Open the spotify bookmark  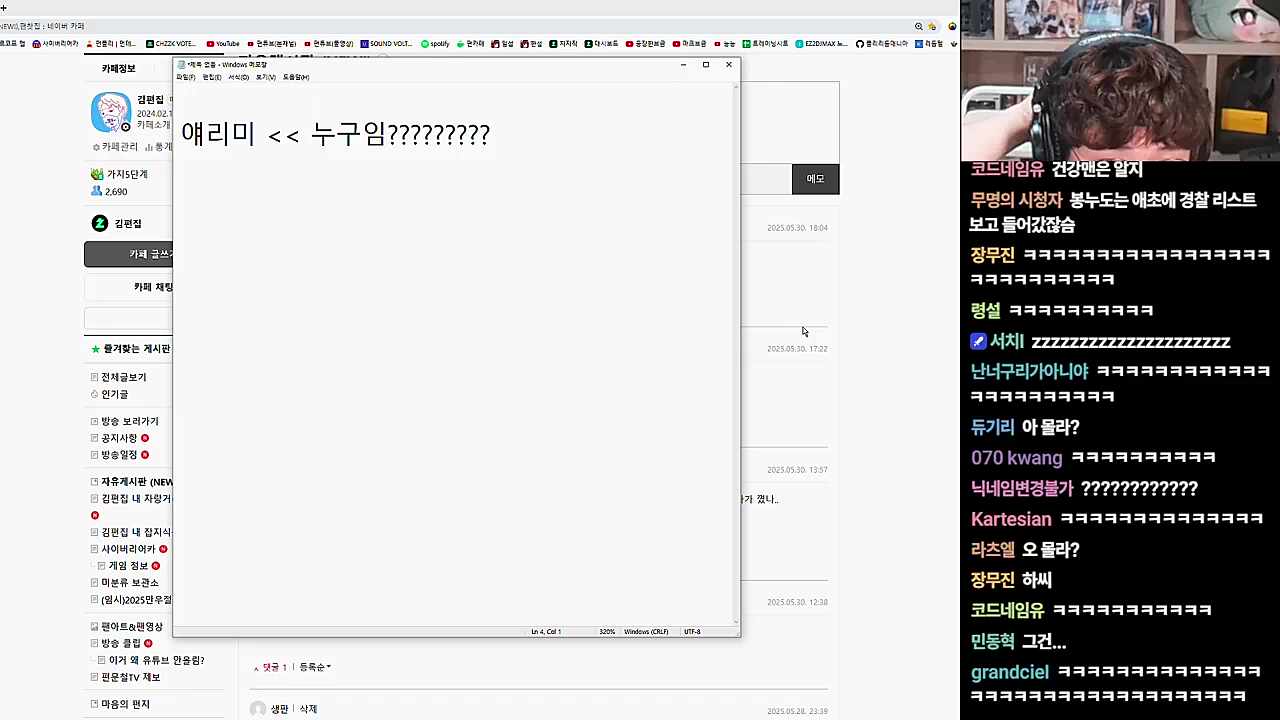point(435,44)
